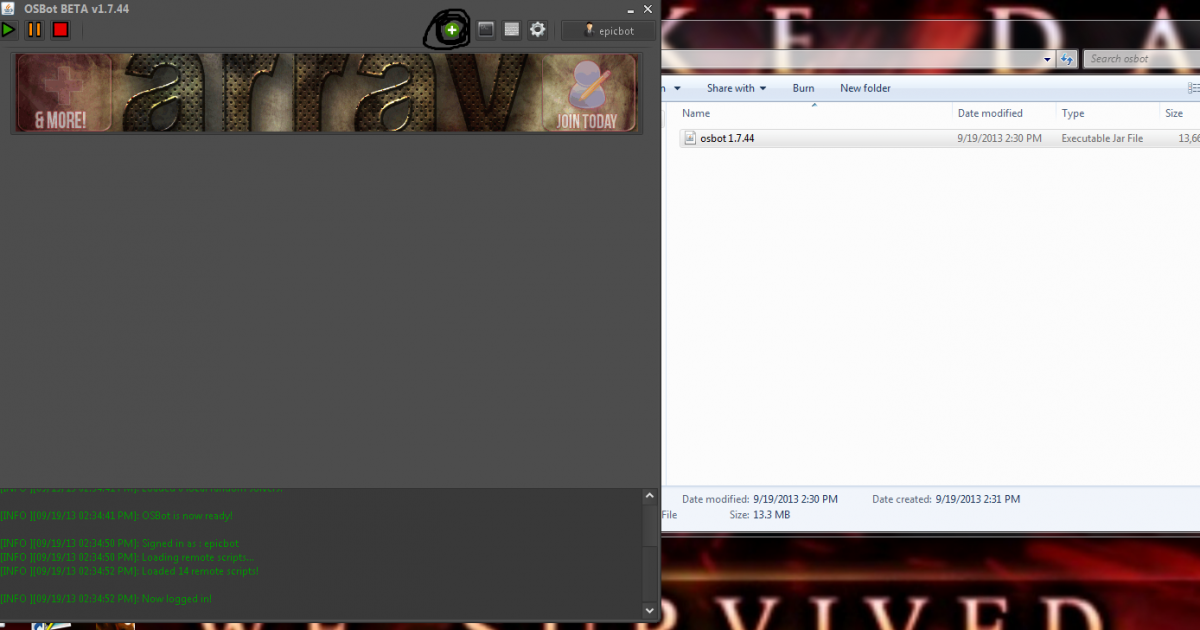The image size is (1200, 630).
Task: Open the dark console view icon
Action: click(x=486, y=30)
